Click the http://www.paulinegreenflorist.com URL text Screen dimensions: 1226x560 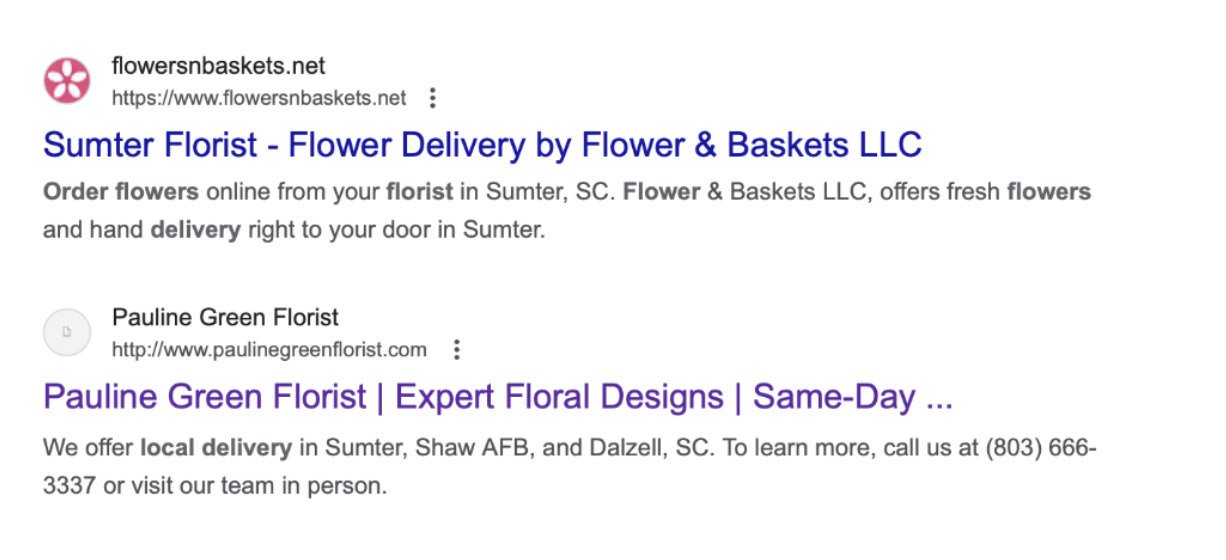[x=269, y=350]
